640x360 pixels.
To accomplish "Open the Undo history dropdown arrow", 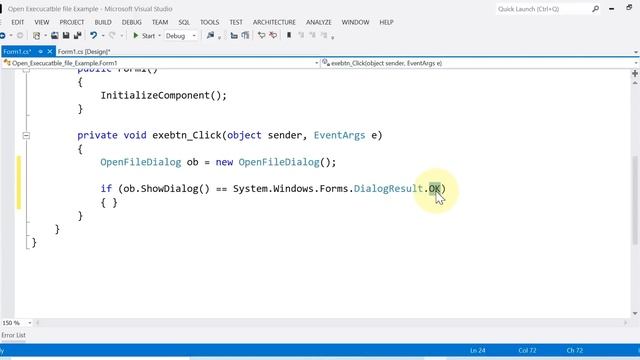I will point(103,36).
